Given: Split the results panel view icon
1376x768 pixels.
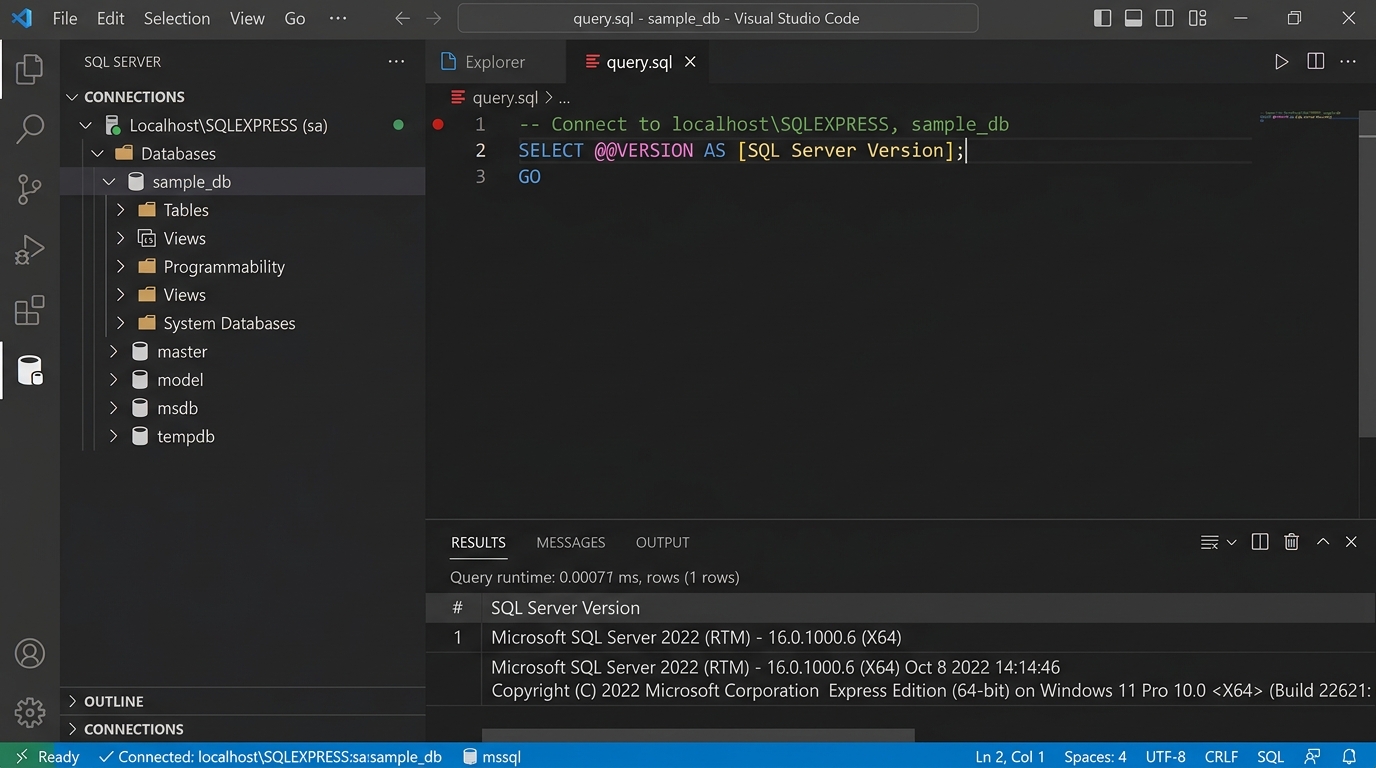Looking at the screenshot, I should coord(1260,542).
